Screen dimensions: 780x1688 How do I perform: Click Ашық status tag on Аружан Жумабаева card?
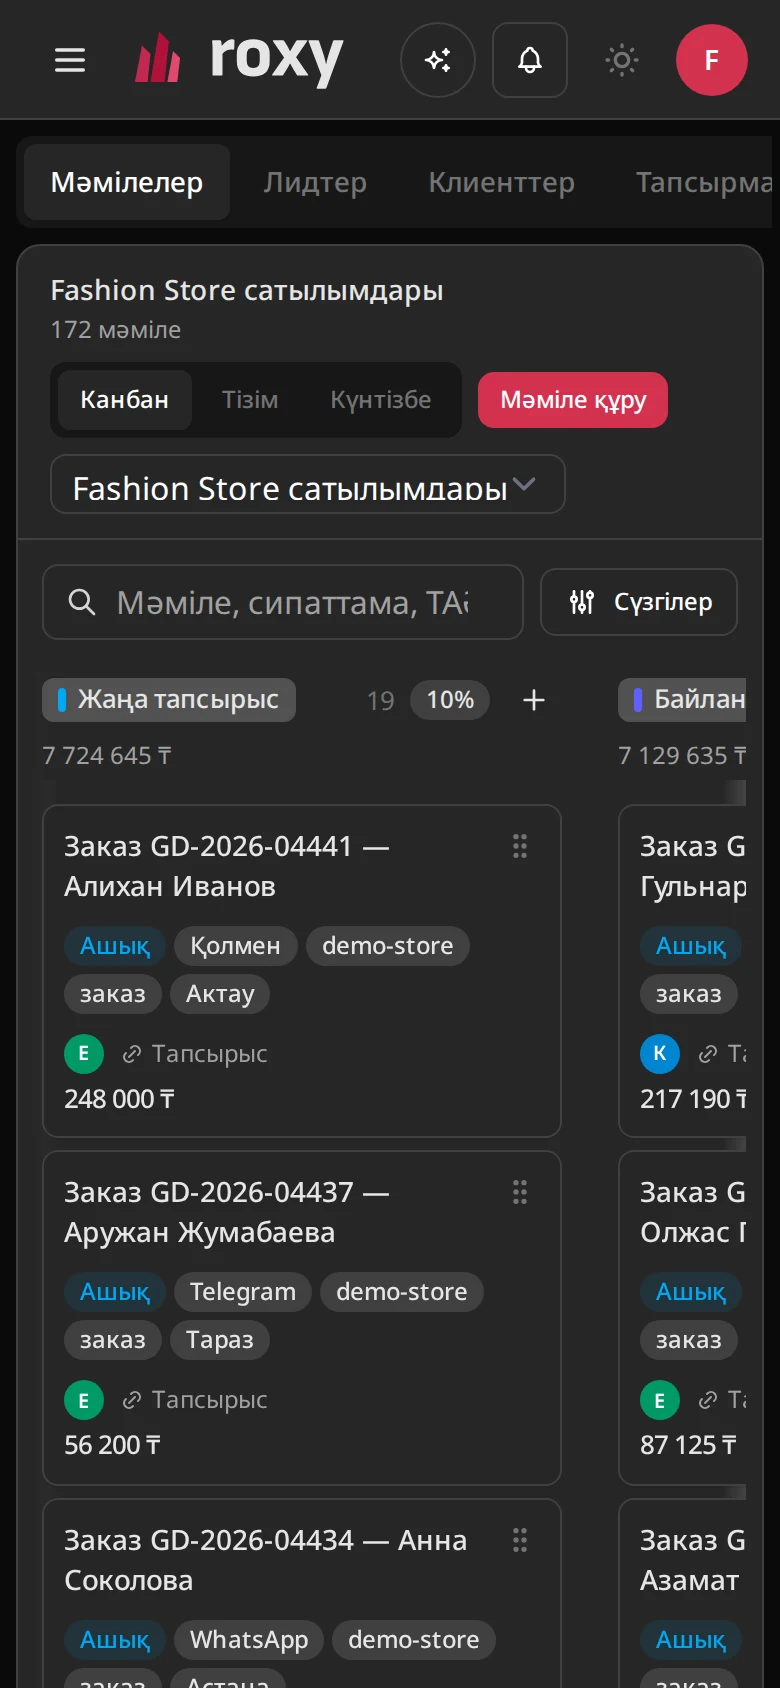tap(115, 1292)
